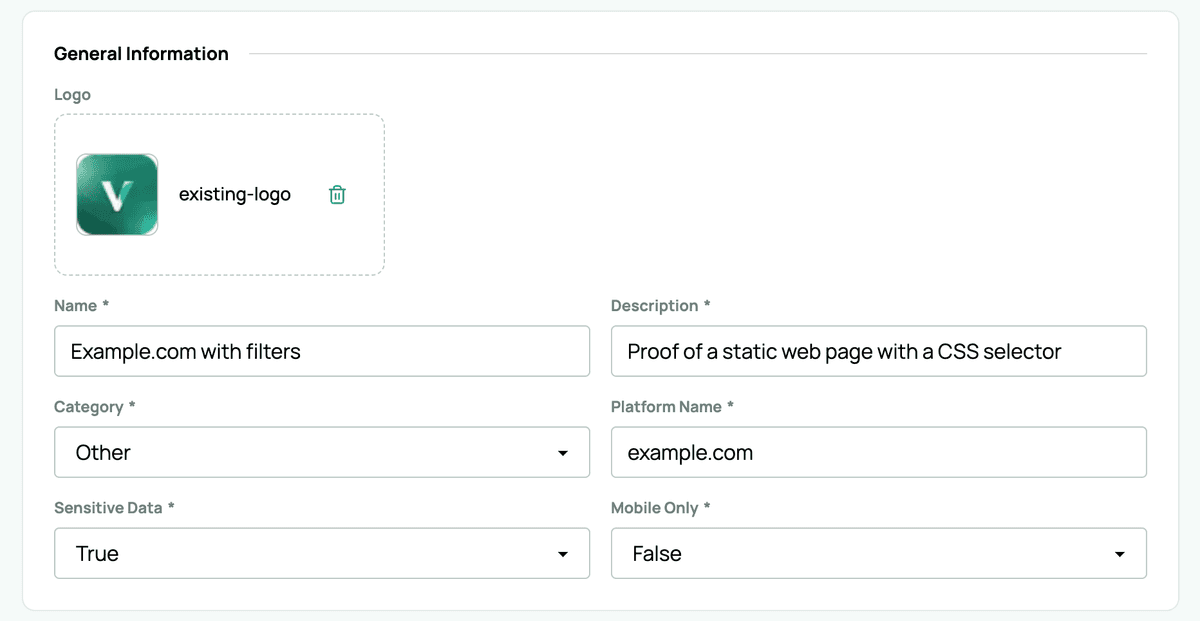Open the Category dropdown showing Other
1200x621 pixels.
tap(310, 453)
